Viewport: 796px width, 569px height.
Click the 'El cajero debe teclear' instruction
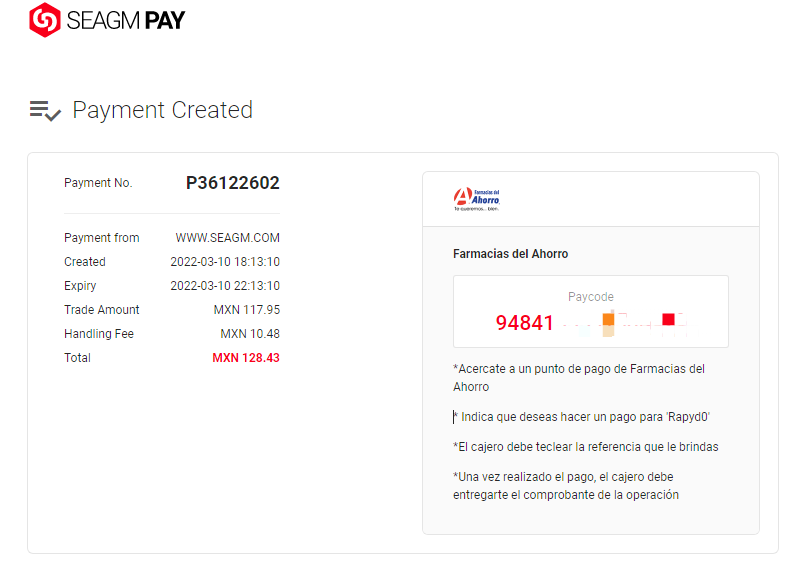586,447
